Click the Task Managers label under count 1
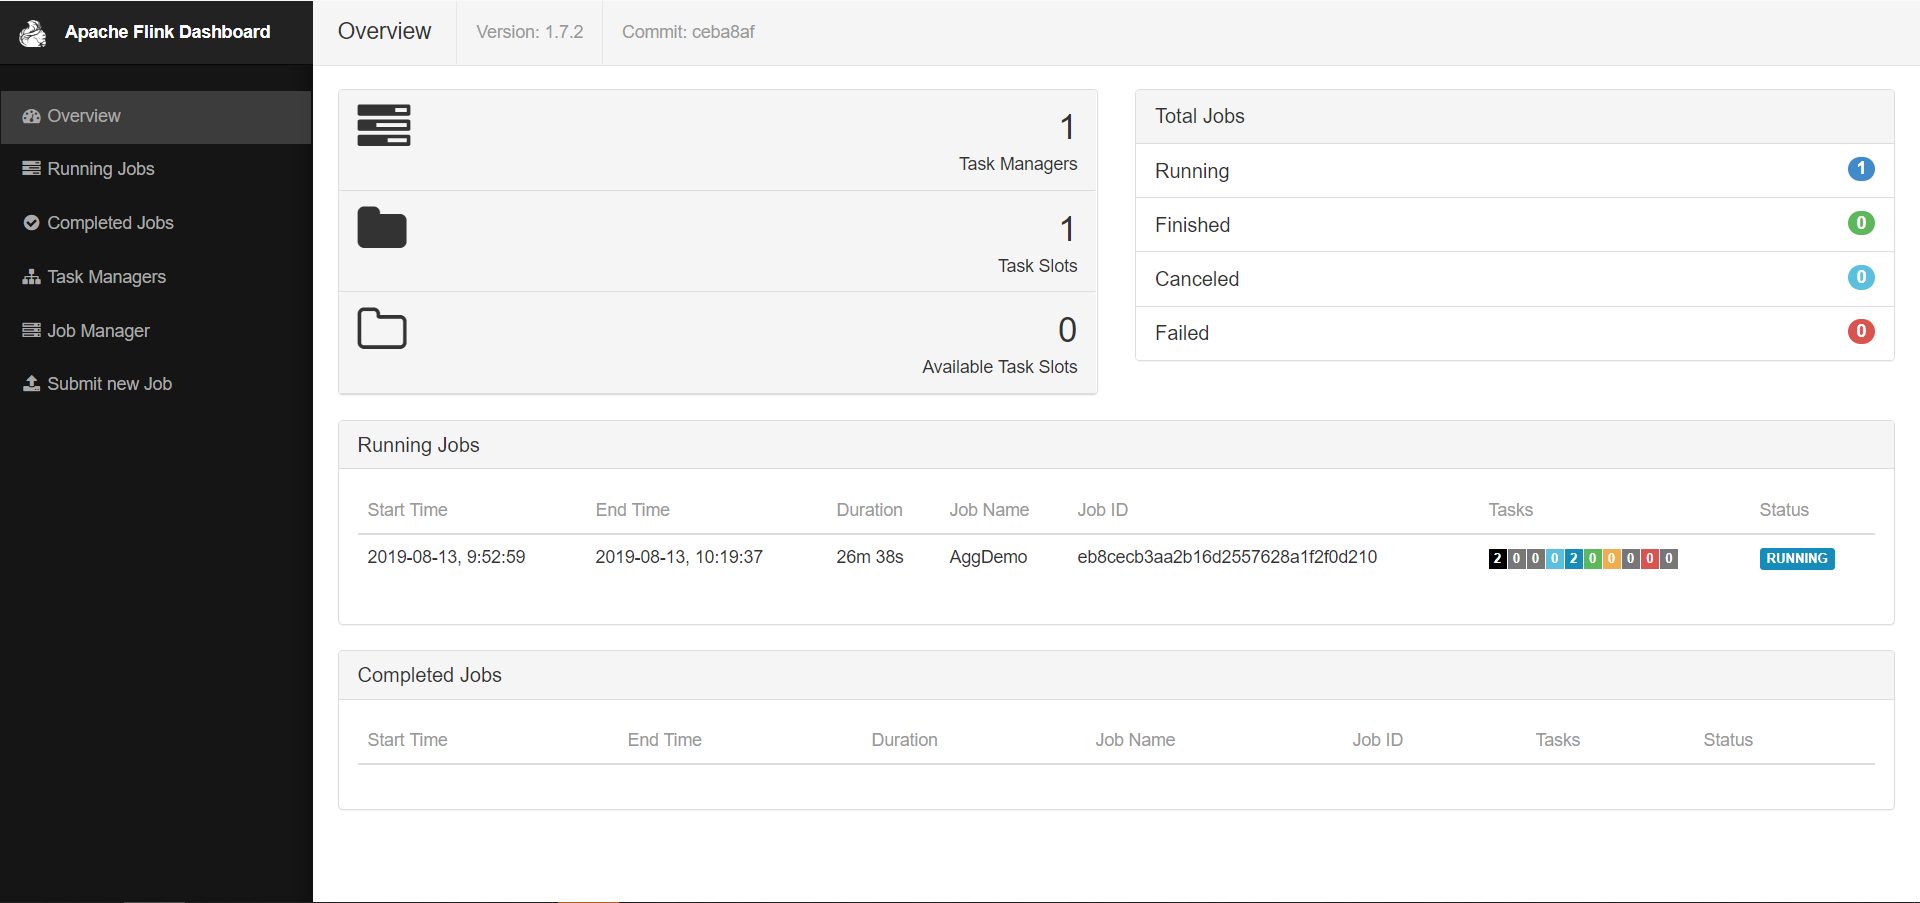The height and width of the screenshot is (903, 1920). tap(1018, 164)
